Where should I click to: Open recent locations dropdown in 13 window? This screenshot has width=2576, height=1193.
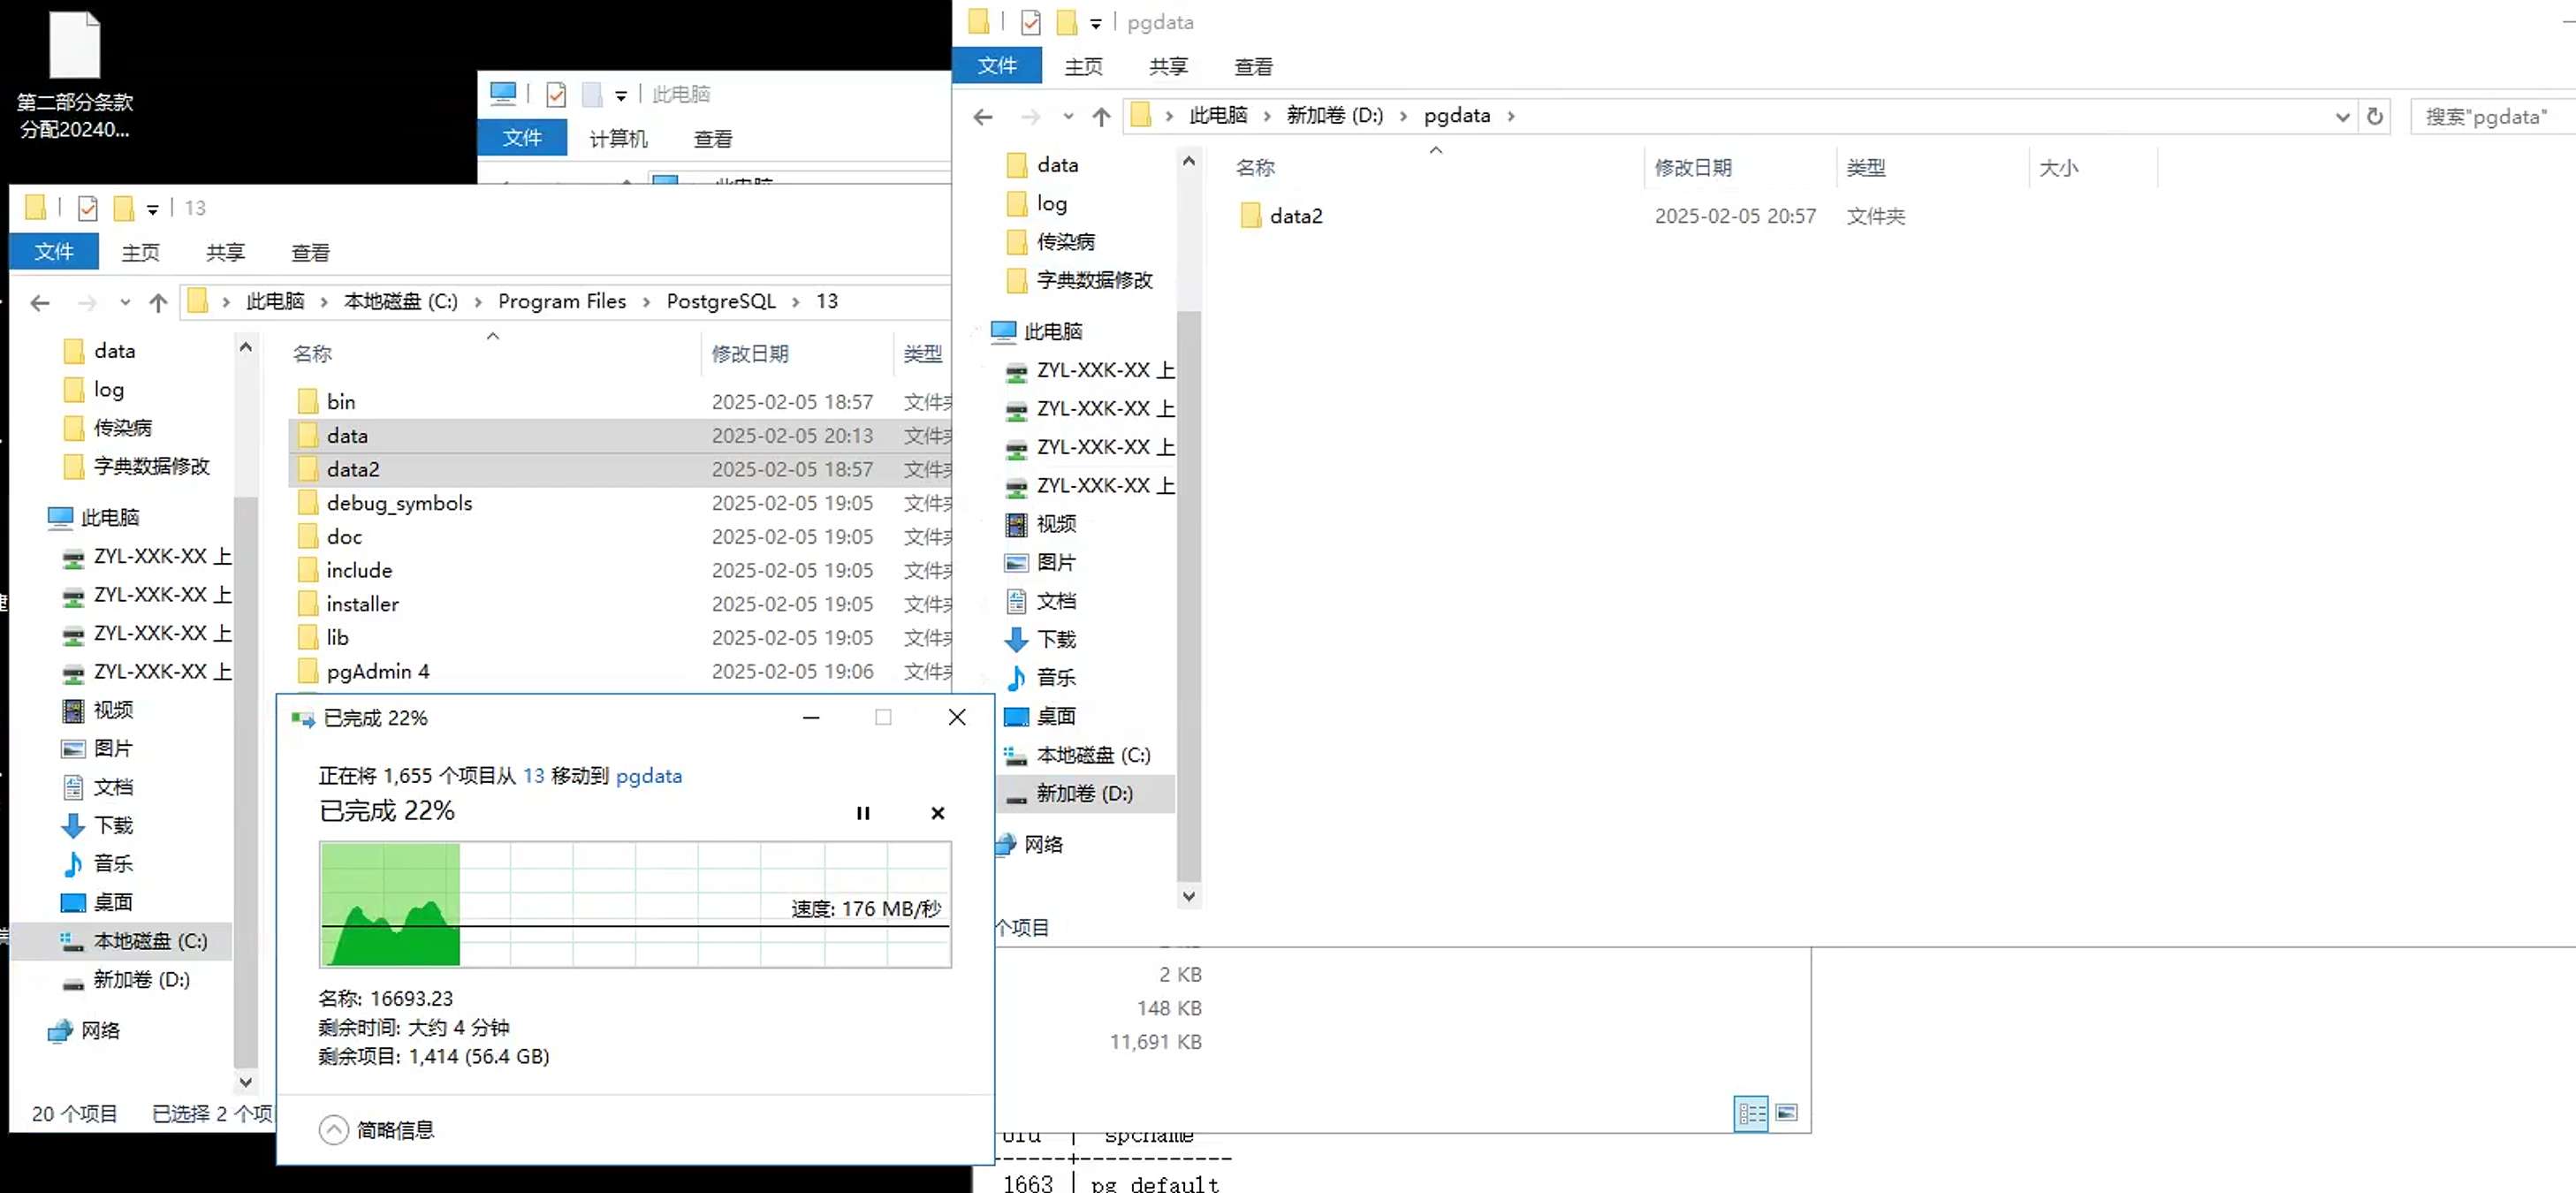click(x=124, y=303)
